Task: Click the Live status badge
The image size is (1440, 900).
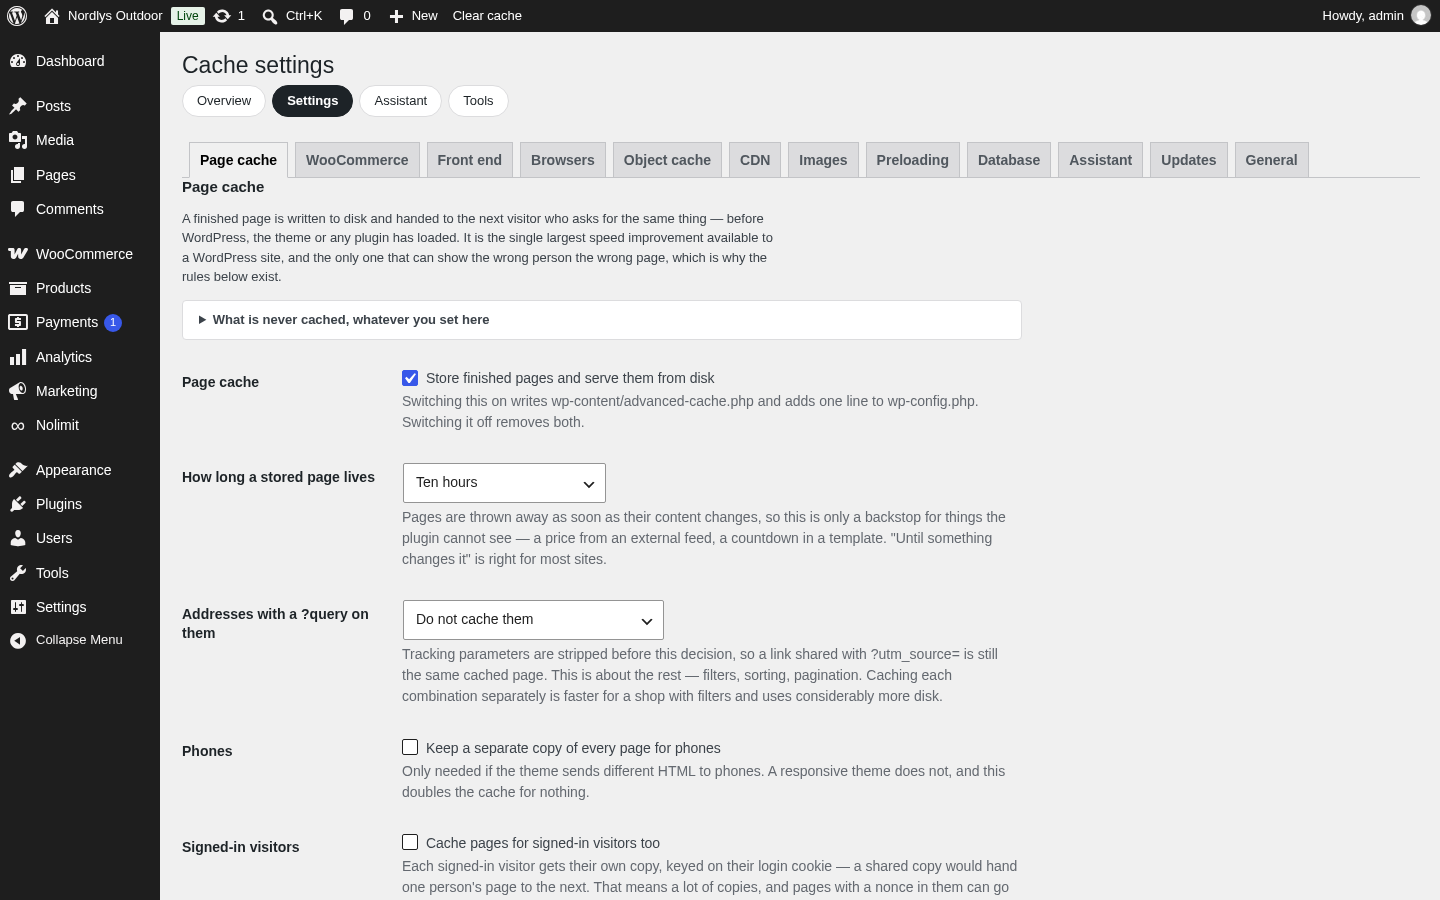Action: pyautogui.click(x=188, y=16)
